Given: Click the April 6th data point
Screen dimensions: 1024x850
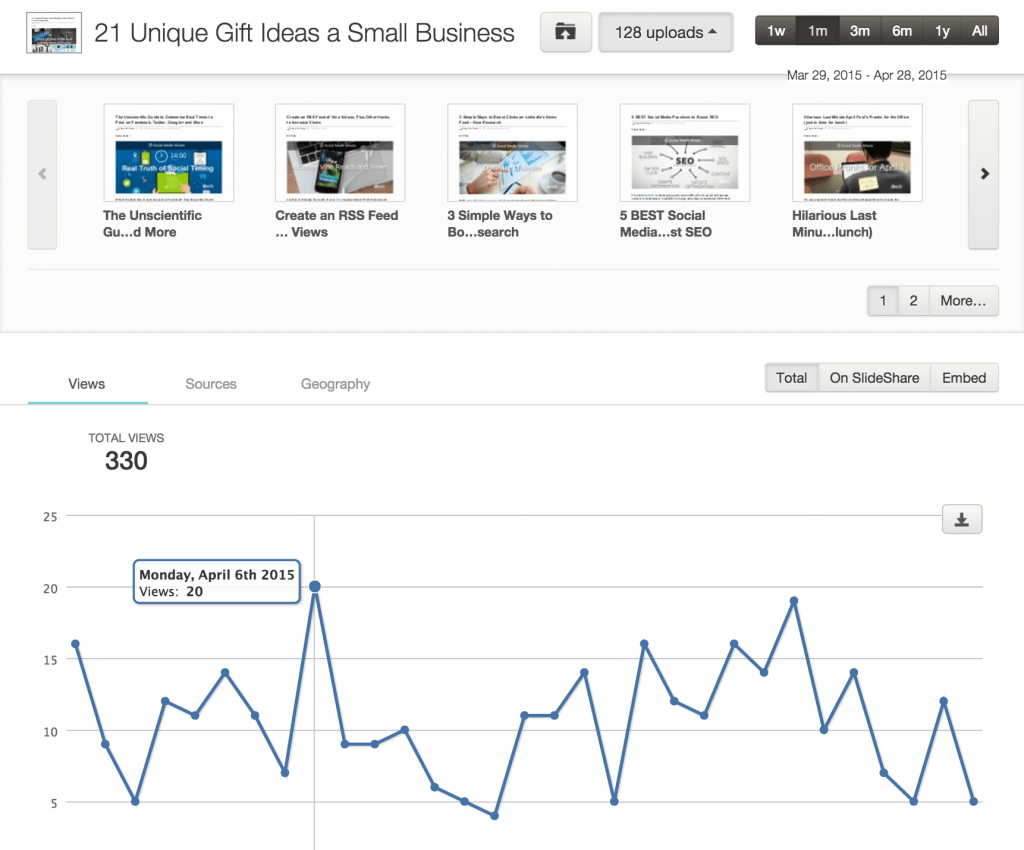Looking at the screenshot, I should 315,587.
